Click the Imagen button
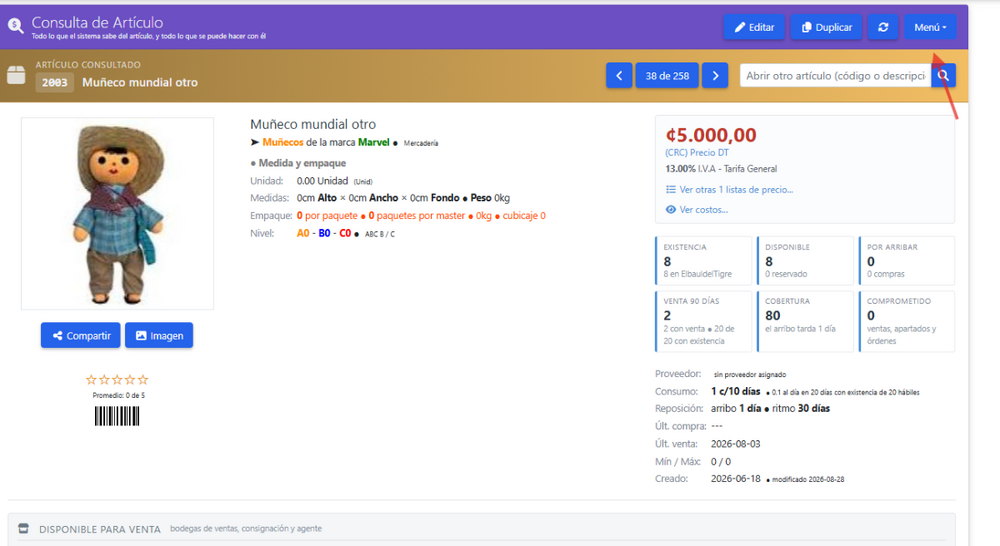The image size is (1000, 546). pyautogui.click(x=159, y=336)
